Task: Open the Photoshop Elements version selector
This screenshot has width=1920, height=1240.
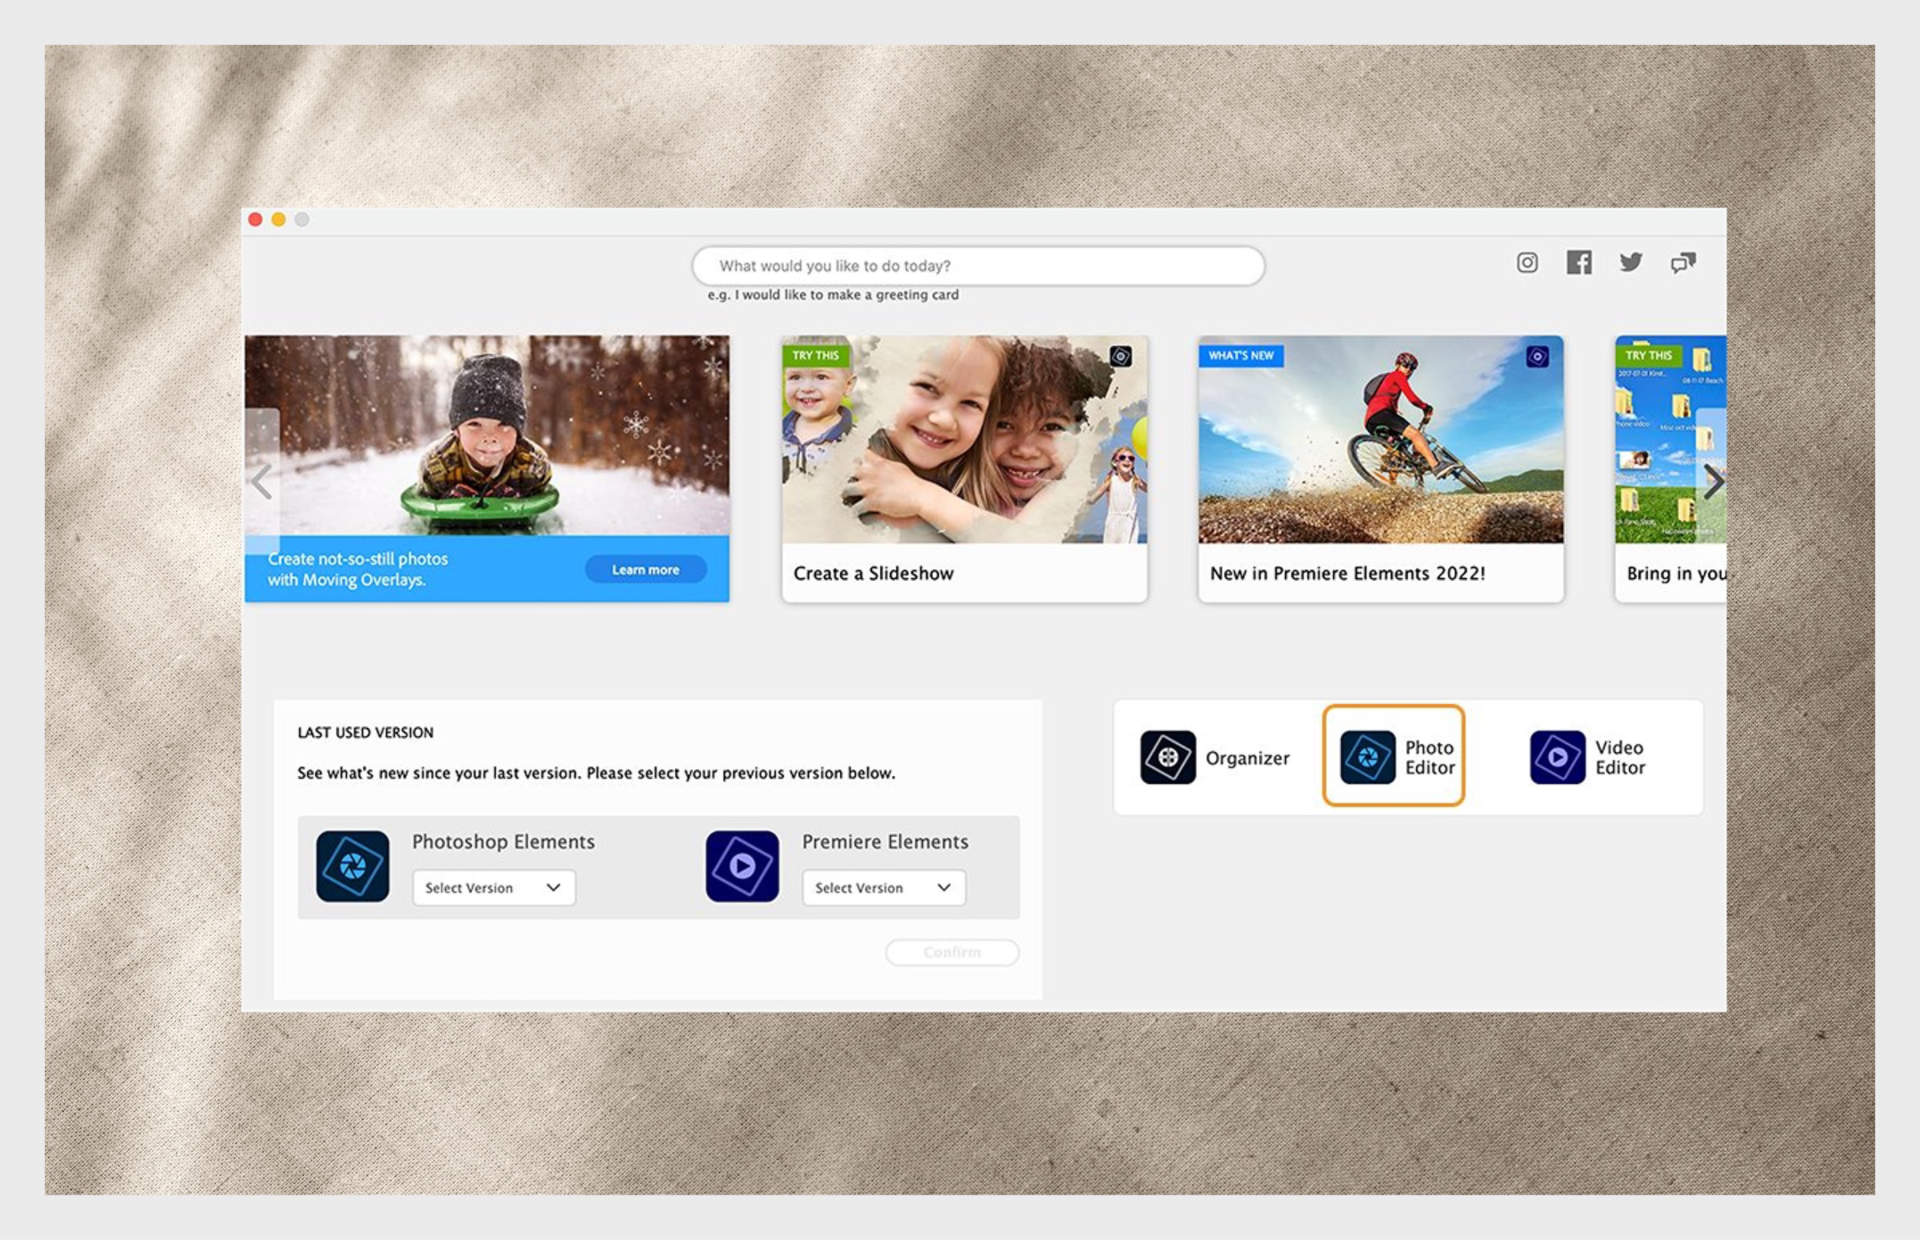Action: point(493,887)
